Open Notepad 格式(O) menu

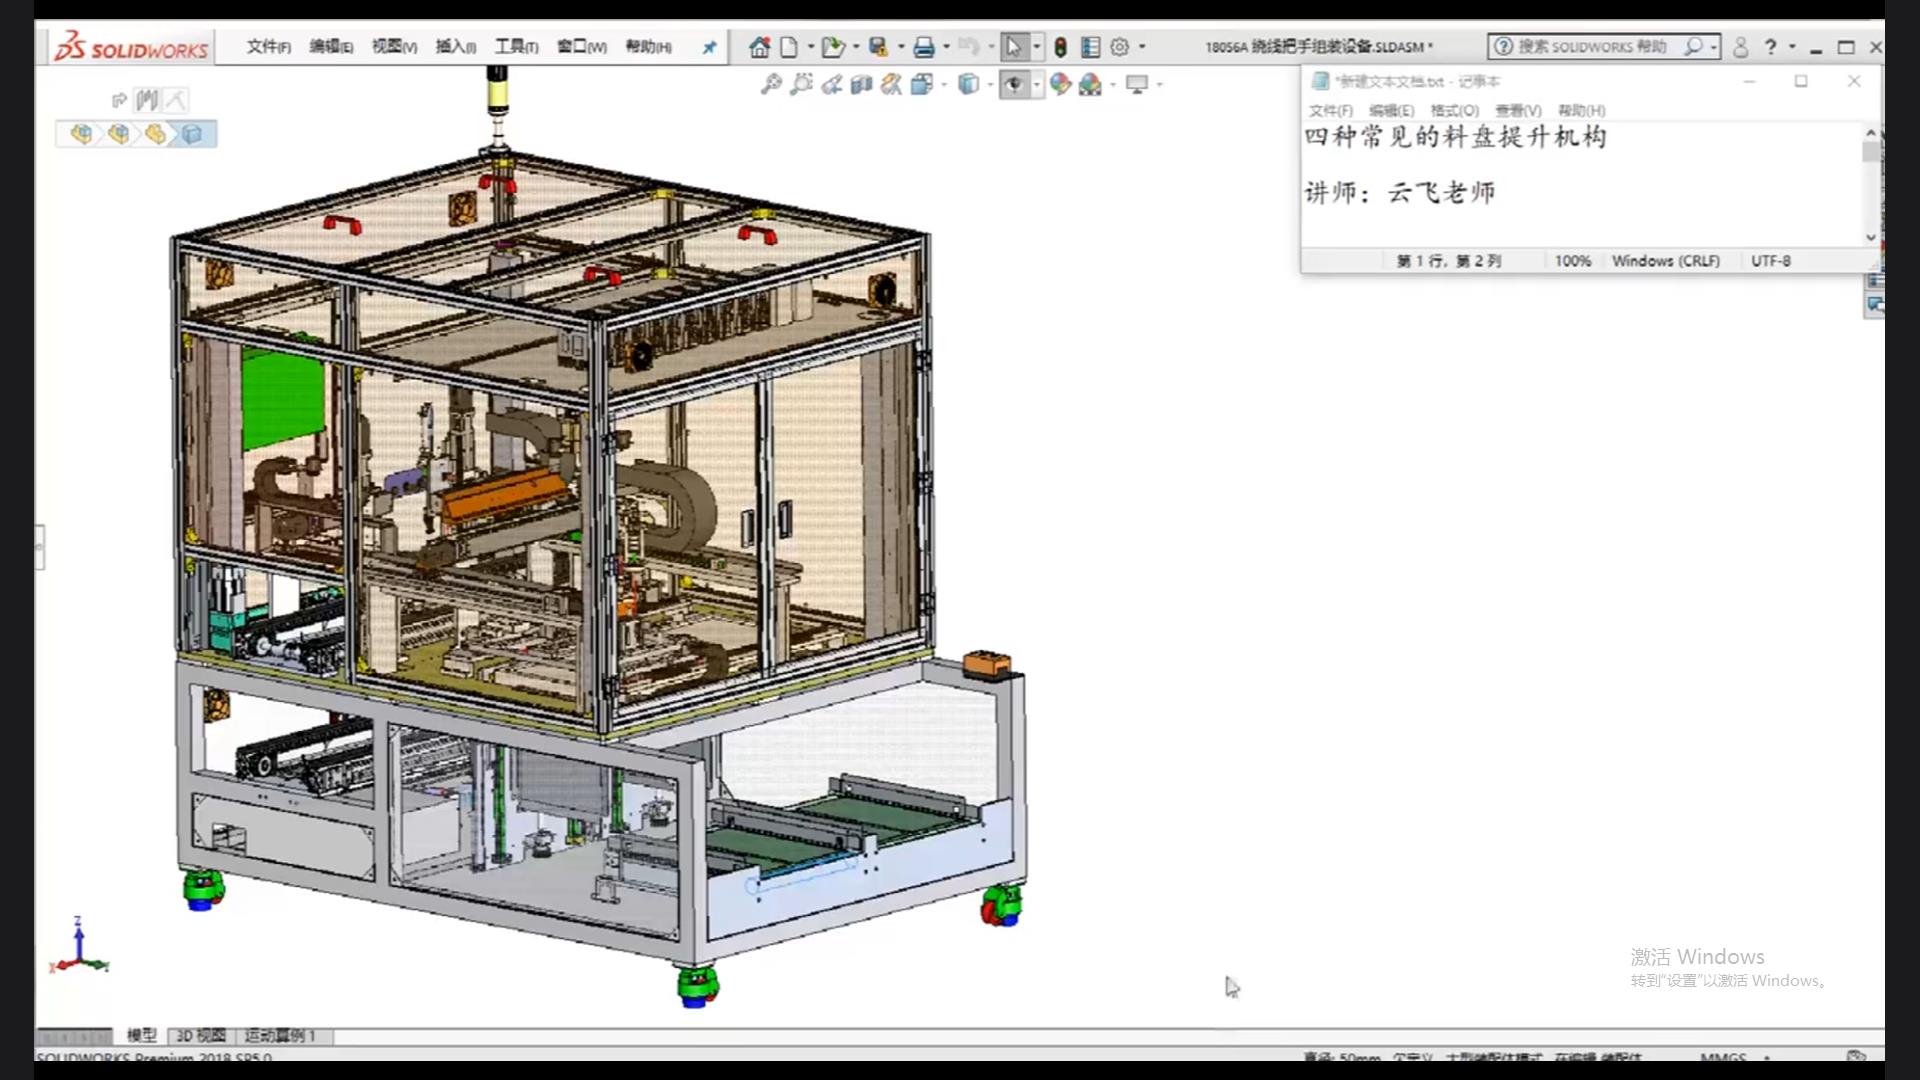(1454, 110)
